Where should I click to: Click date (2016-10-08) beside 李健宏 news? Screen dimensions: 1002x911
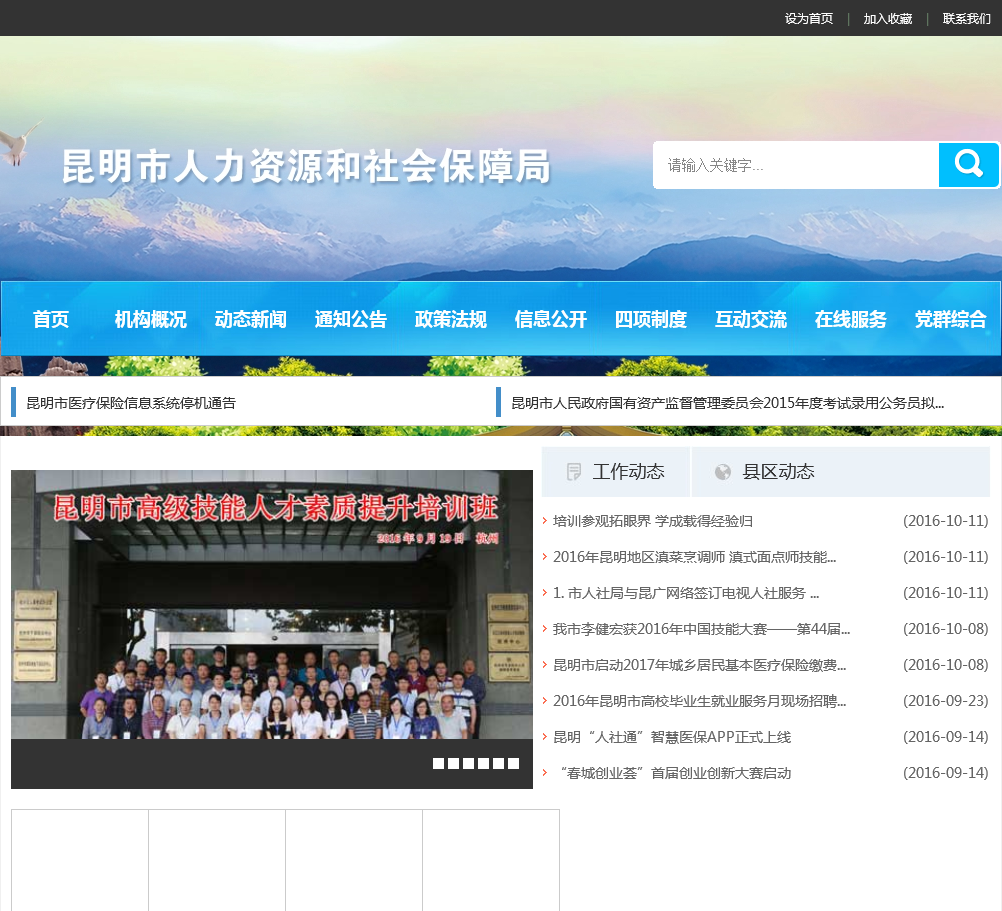click(946, 629)
